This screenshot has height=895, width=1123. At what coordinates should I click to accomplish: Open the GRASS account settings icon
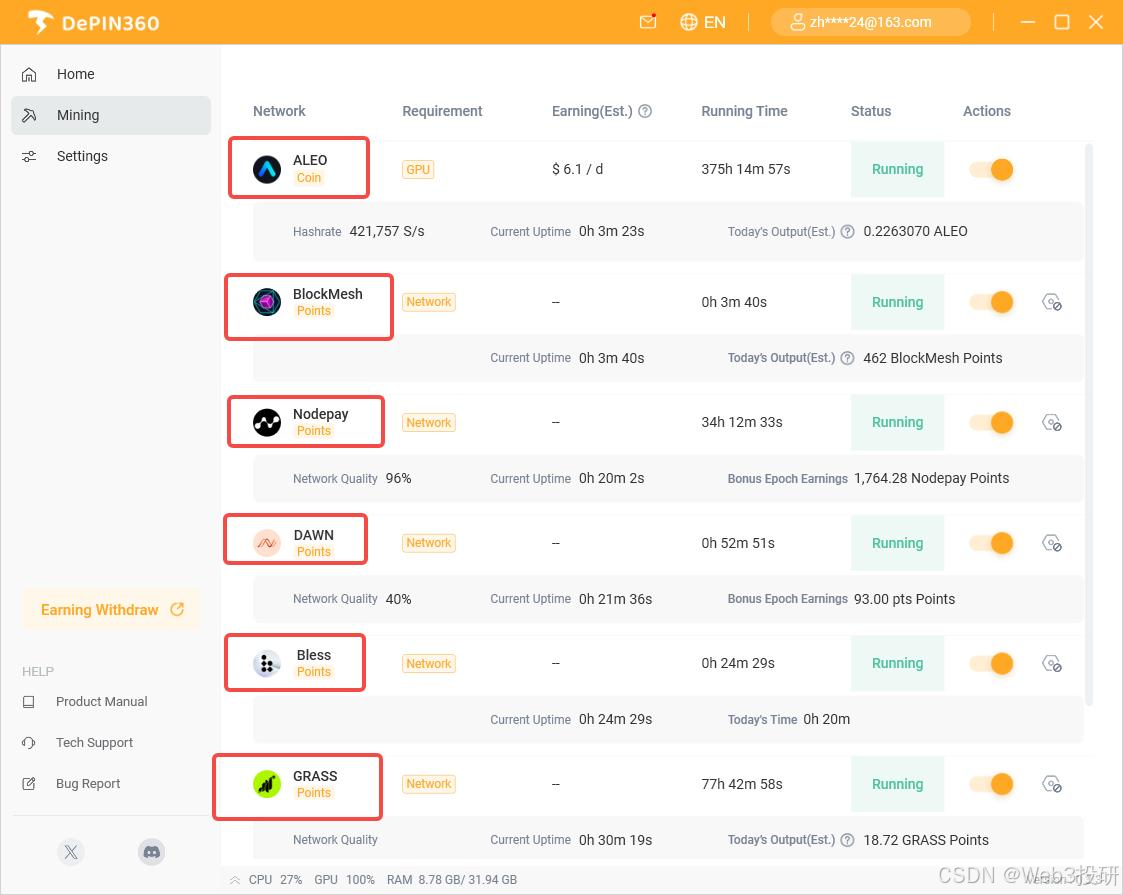click(x=1051, y=784)
